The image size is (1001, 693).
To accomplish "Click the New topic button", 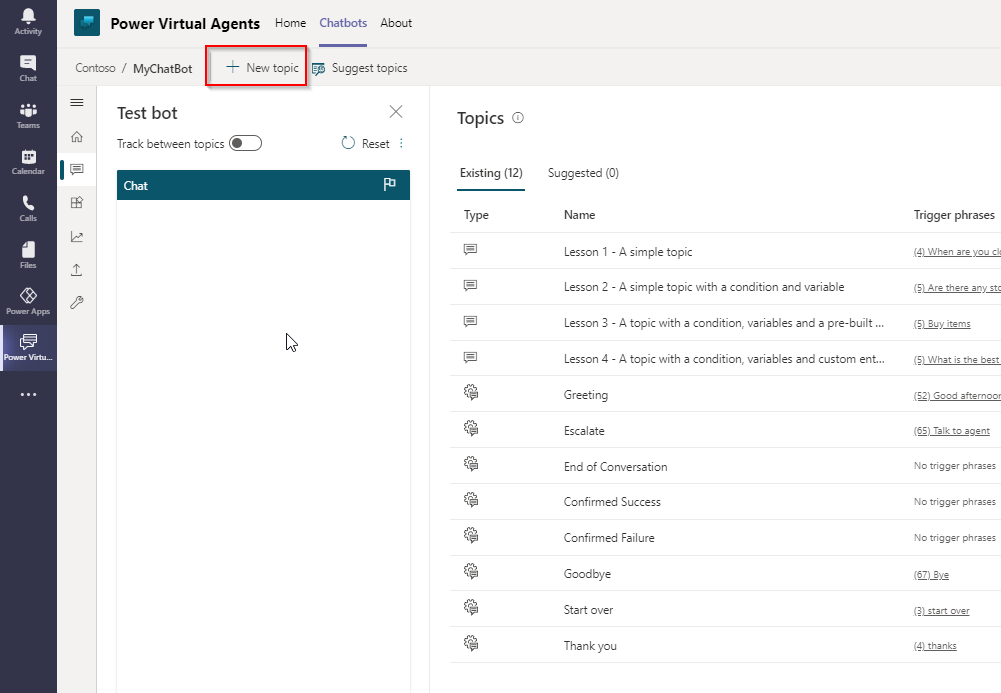I will [262, 68].
